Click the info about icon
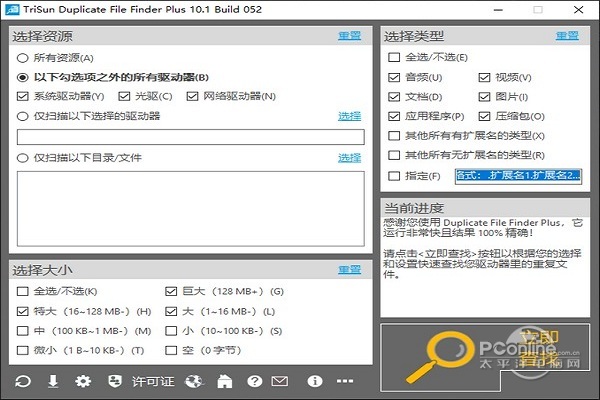The height and width of the screenshot is (400, 600). [x=315, y=381]
